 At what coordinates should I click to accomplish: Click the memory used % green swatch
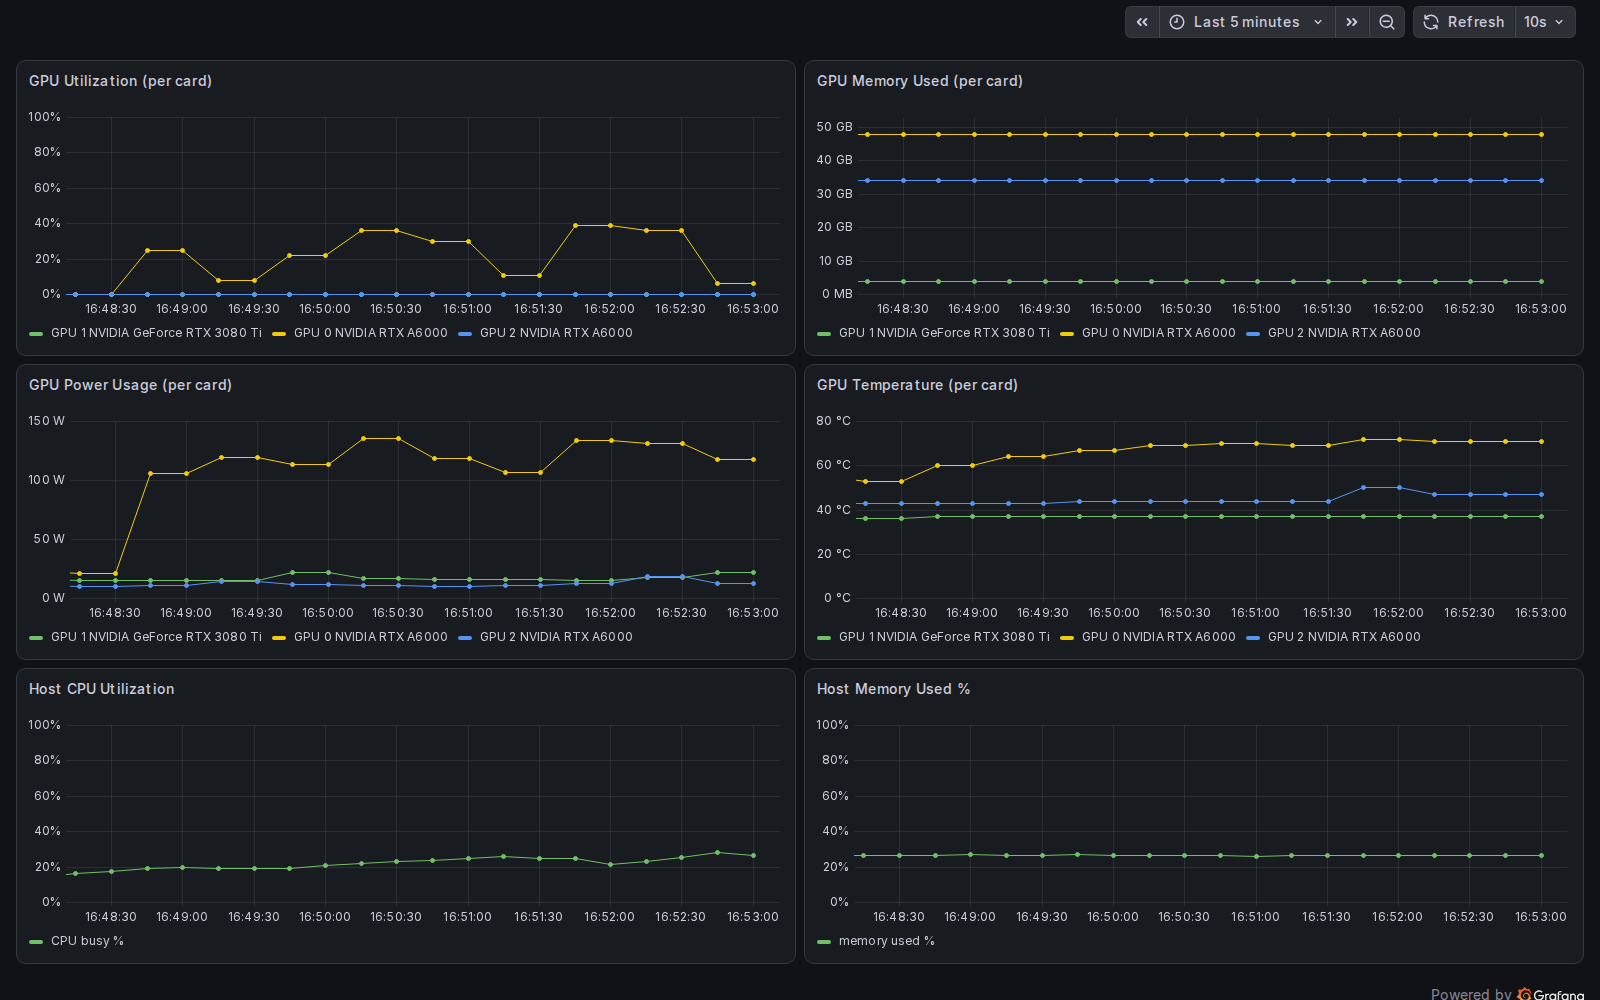[x=824, y=942]
